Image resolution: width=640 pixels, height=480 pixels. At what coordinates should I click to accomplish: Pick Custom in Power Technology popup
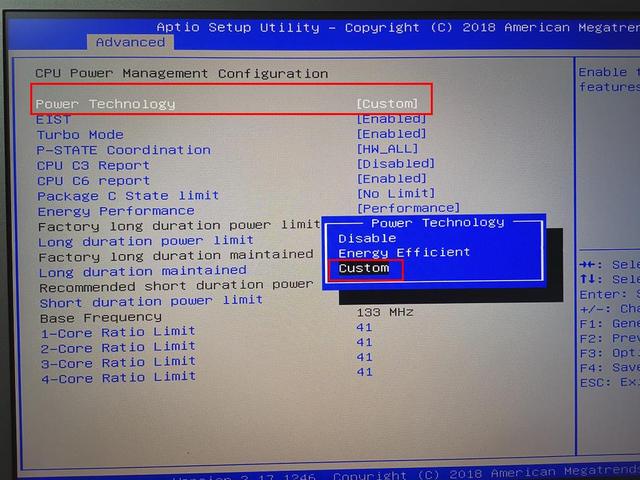pos(364,268)
